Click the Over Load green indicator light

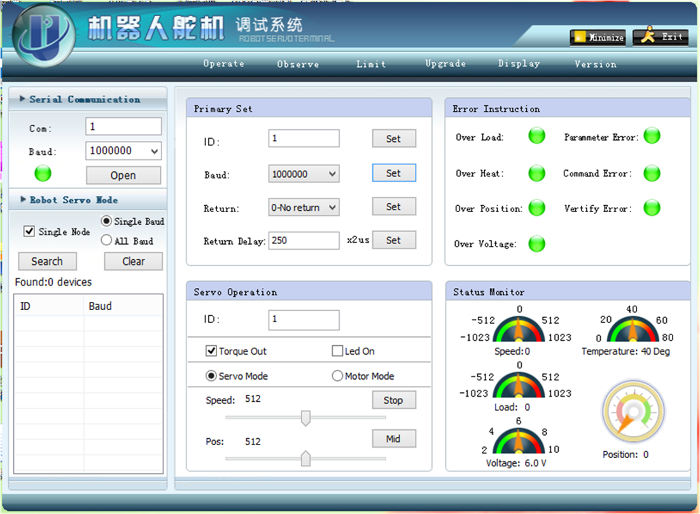coord(536,137)
